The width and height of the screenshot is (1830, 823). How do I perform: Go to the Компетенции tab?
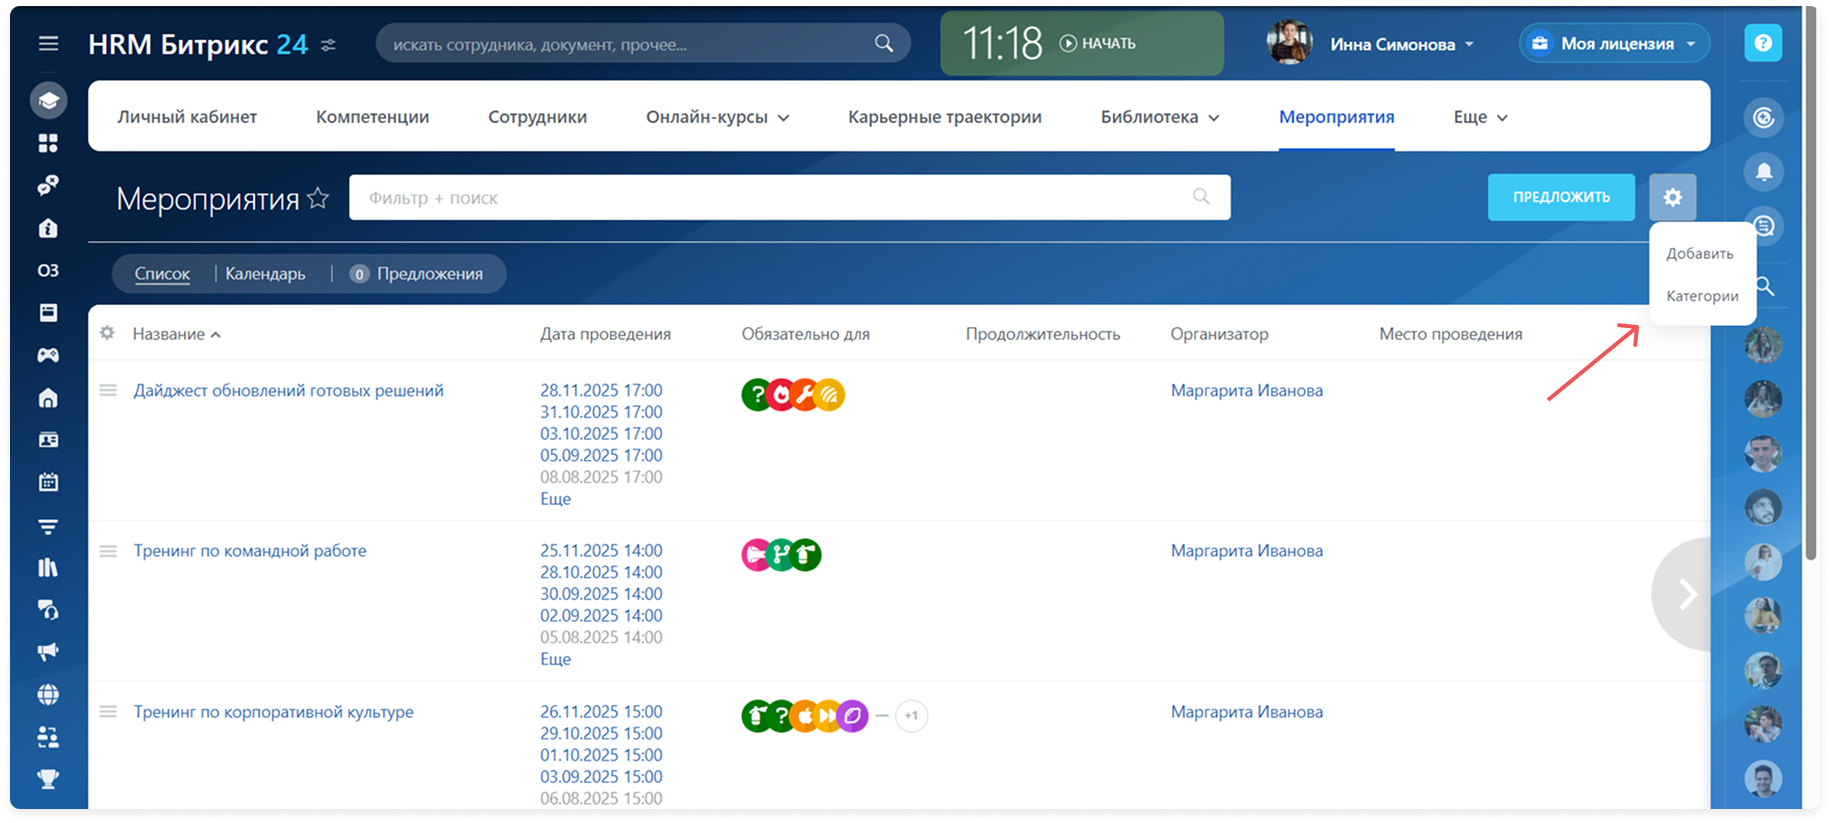[372, 117]
